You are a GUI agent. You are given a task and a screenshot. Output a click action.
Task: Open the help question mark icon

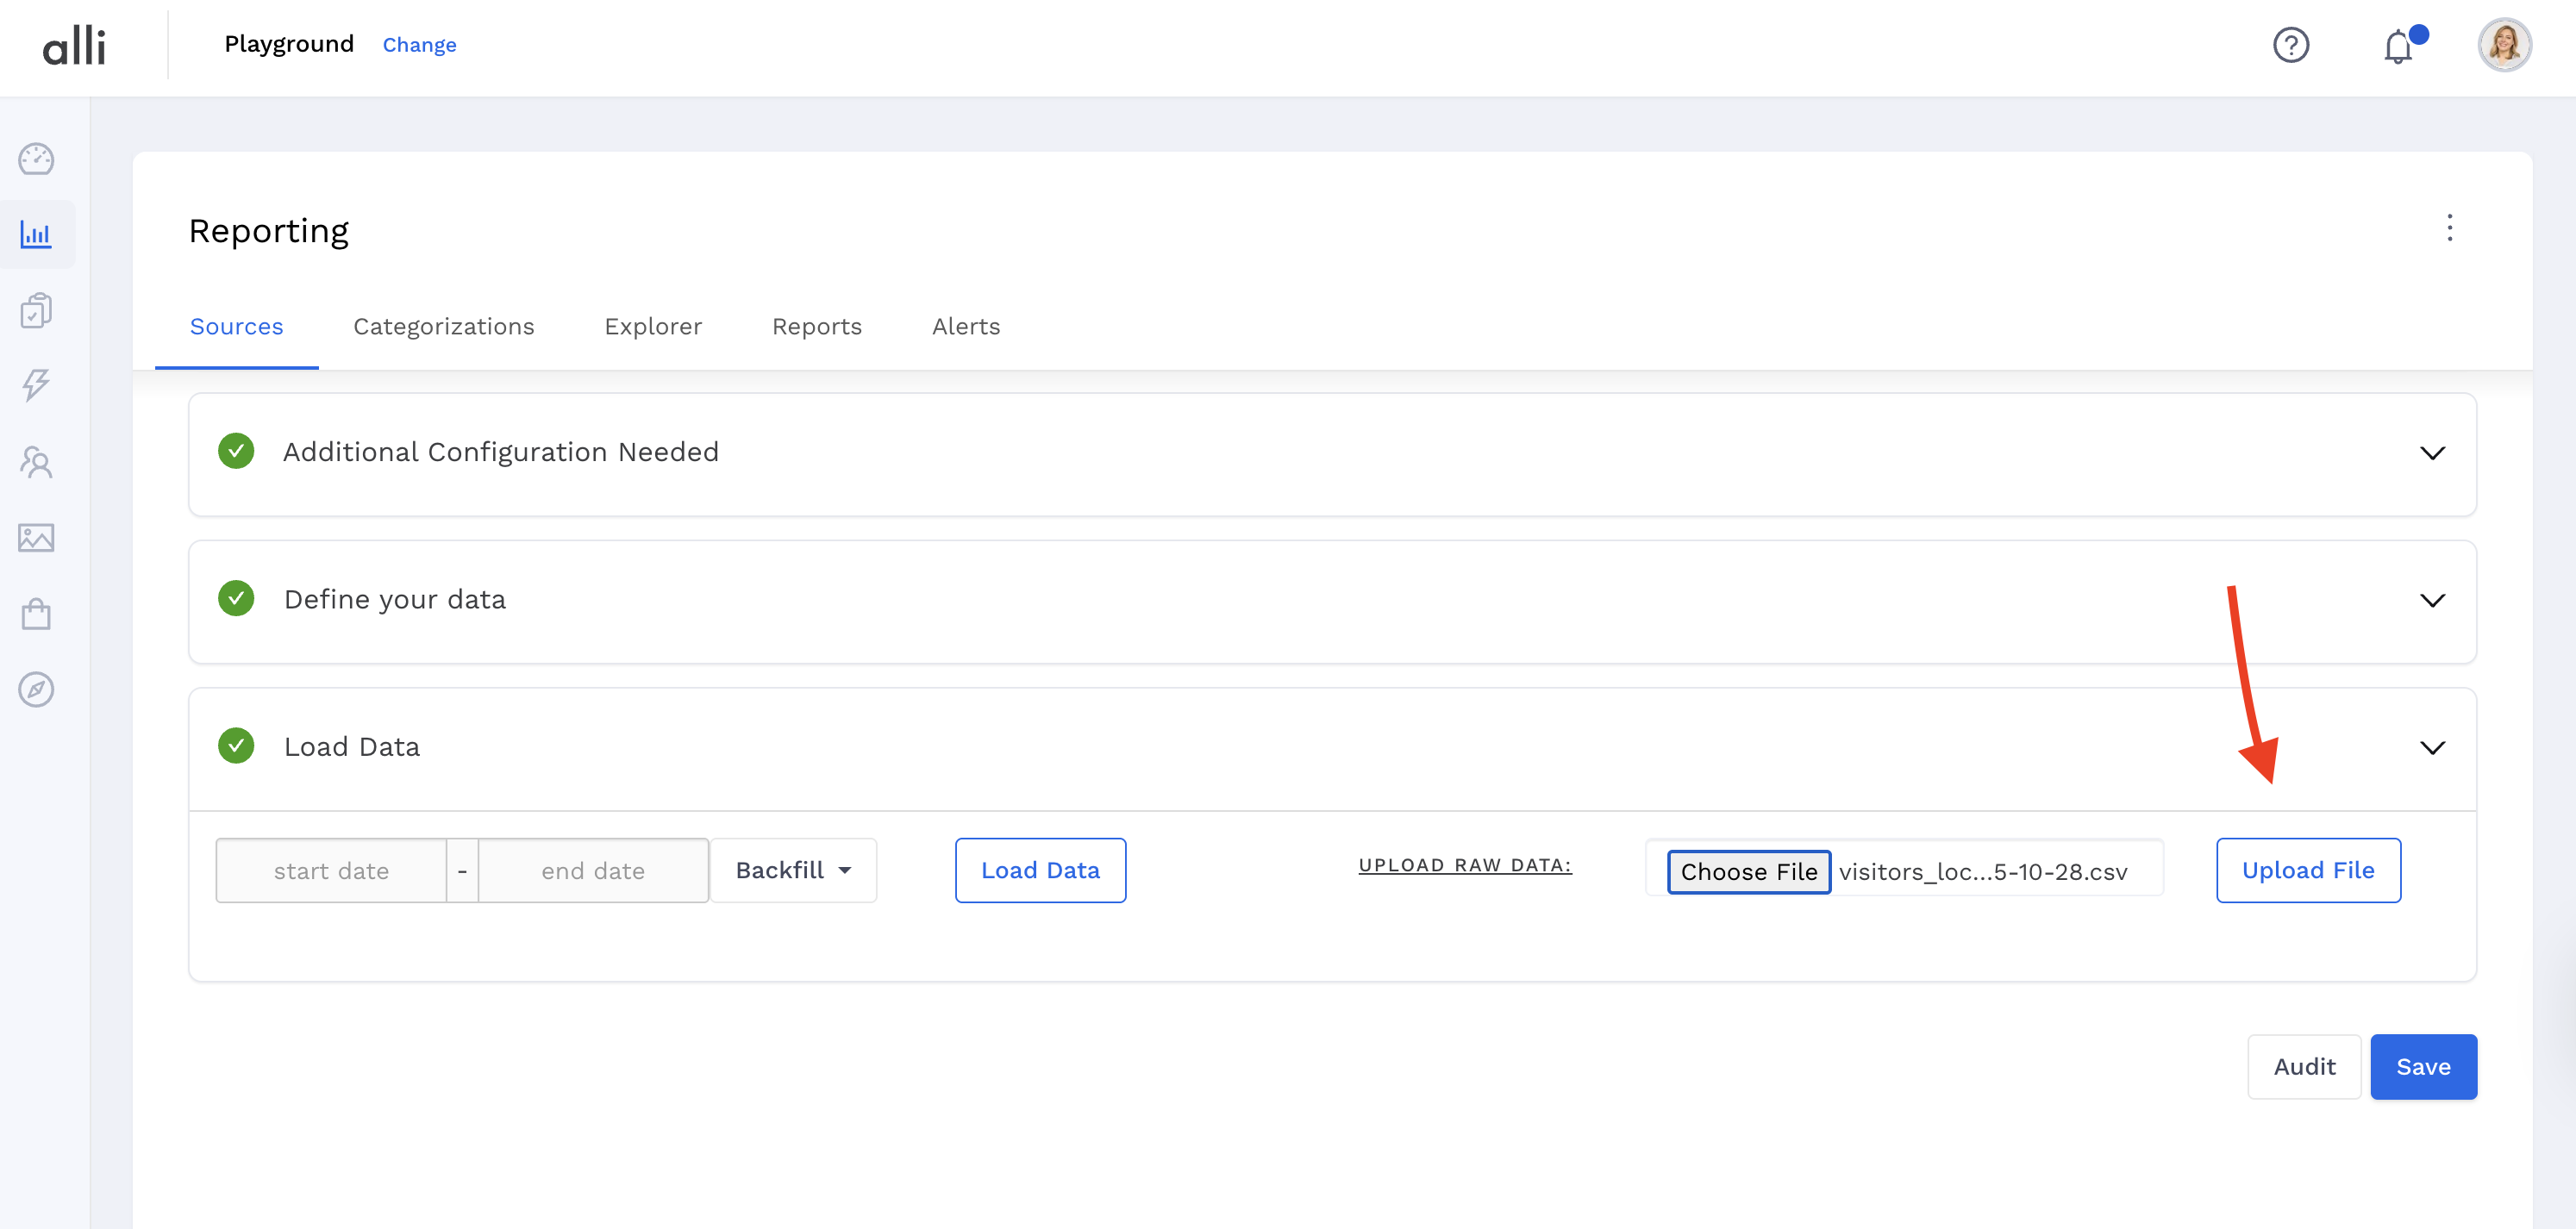click(x=2291, y=45)
